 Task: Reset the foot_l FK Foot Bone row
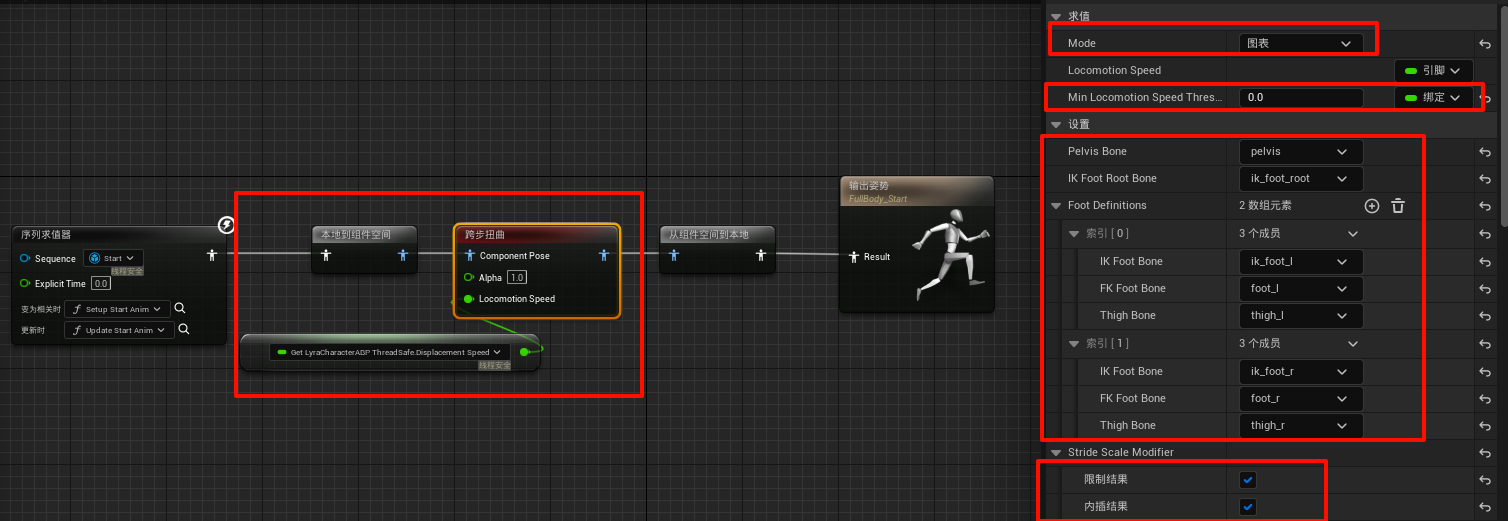(x=1485, y=289)
